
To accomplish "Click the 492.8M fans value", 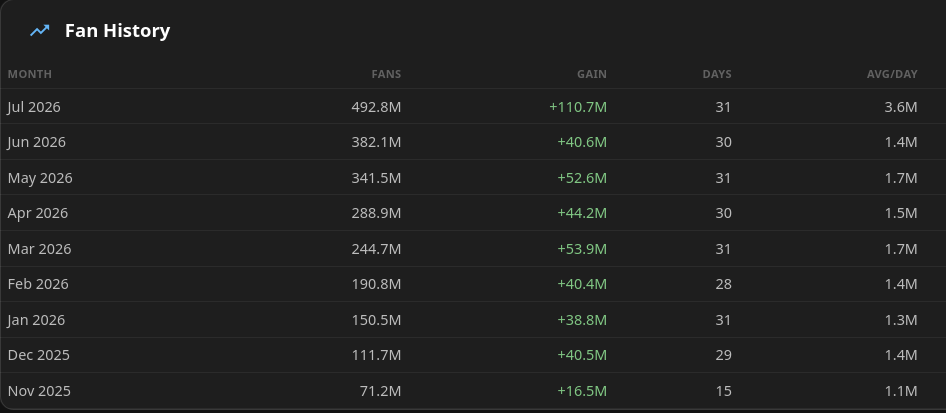I will tap(376, 107).
